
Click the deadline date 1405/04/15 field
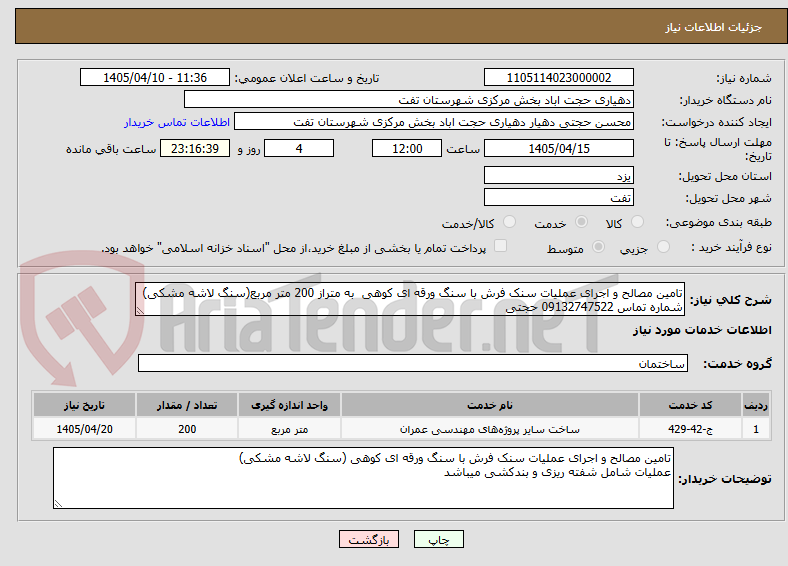558,148
